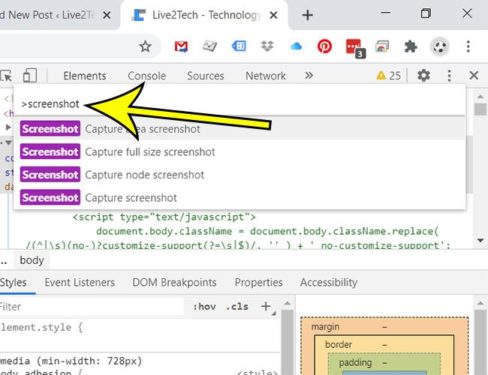The image size is (488, 375).
Task: Close the New Post tab
Action: pyautogui.click(x=107, y=15)
